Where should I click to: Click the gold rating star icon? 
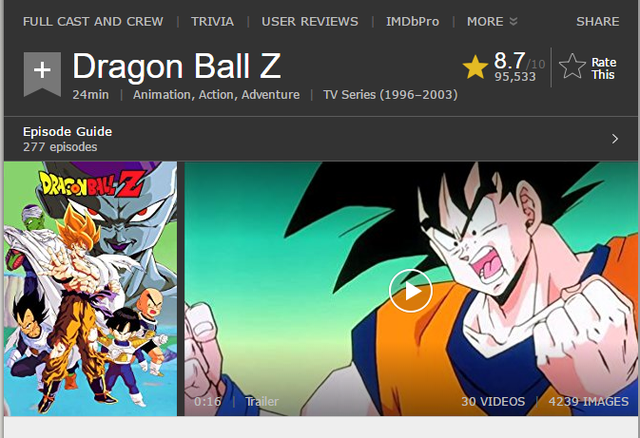coord(475,67)
